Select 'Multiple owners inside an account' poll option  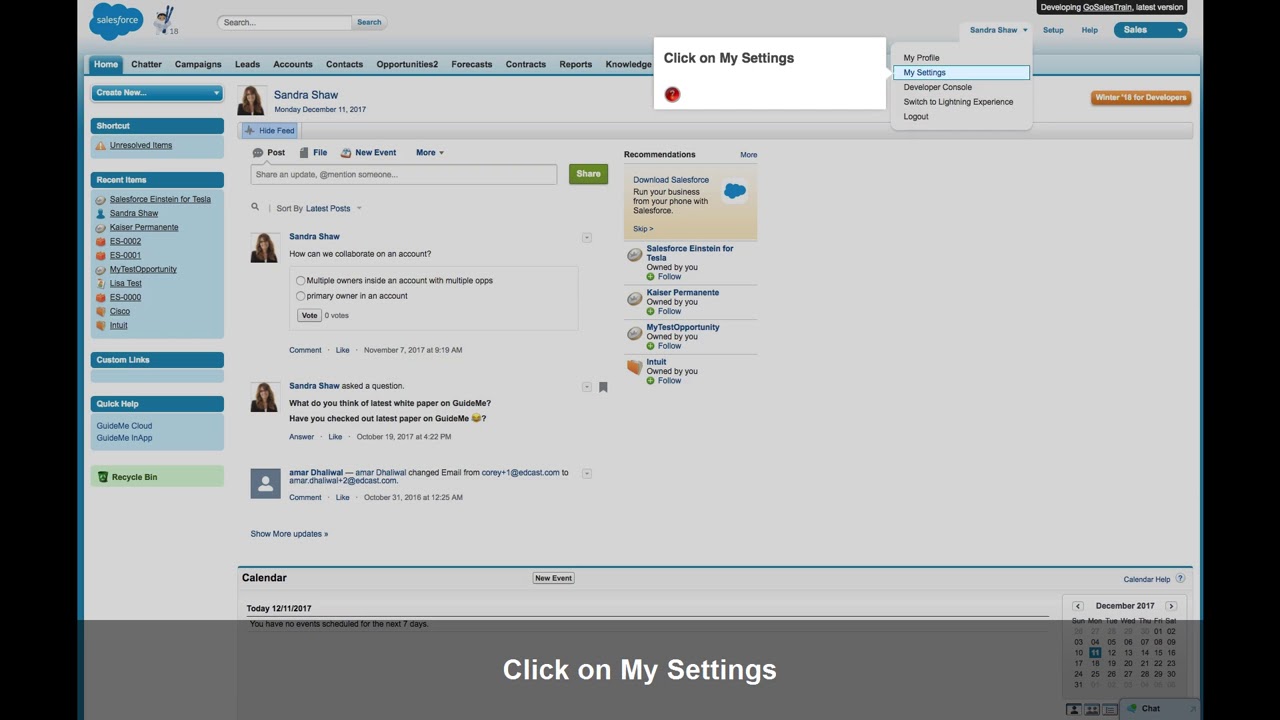coord(300,281)
